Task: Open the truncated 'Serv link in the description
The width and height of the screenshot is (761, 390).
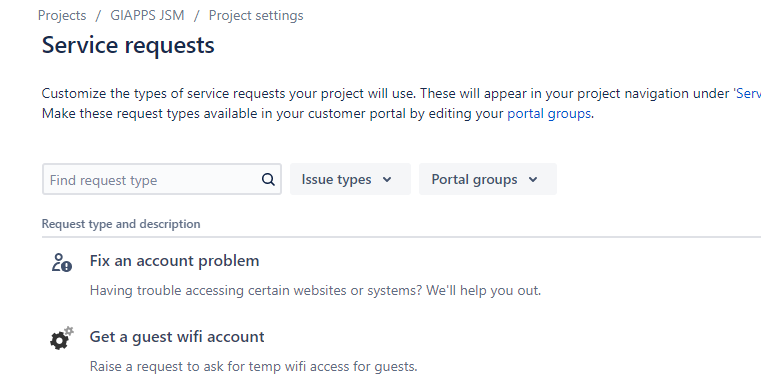Action: click(x=747, y=93)
